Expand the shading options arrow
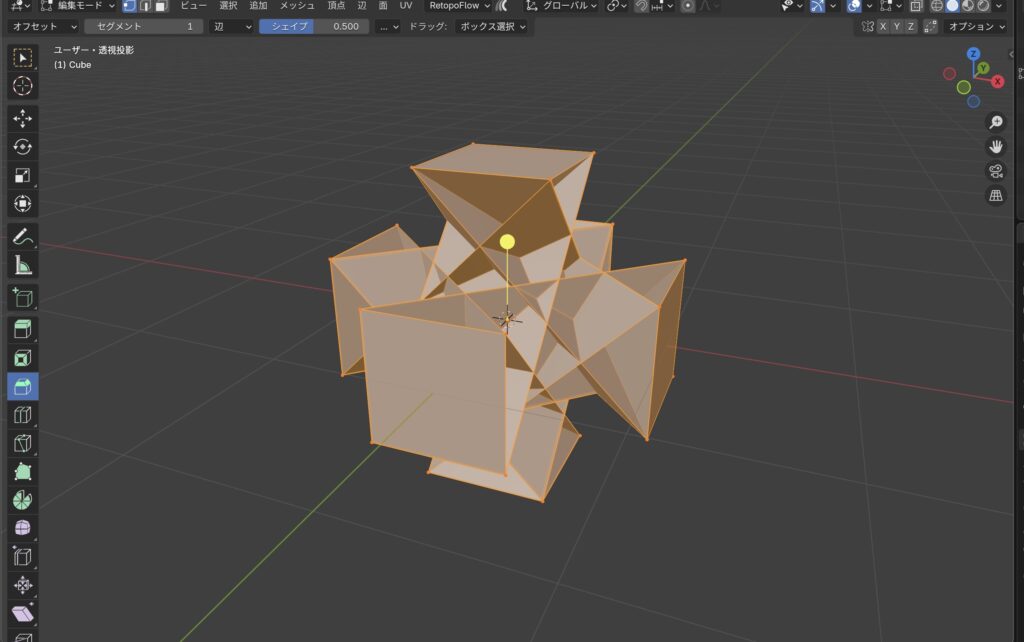This screenshot has height=642, width=1024. [x=999, y=6]
